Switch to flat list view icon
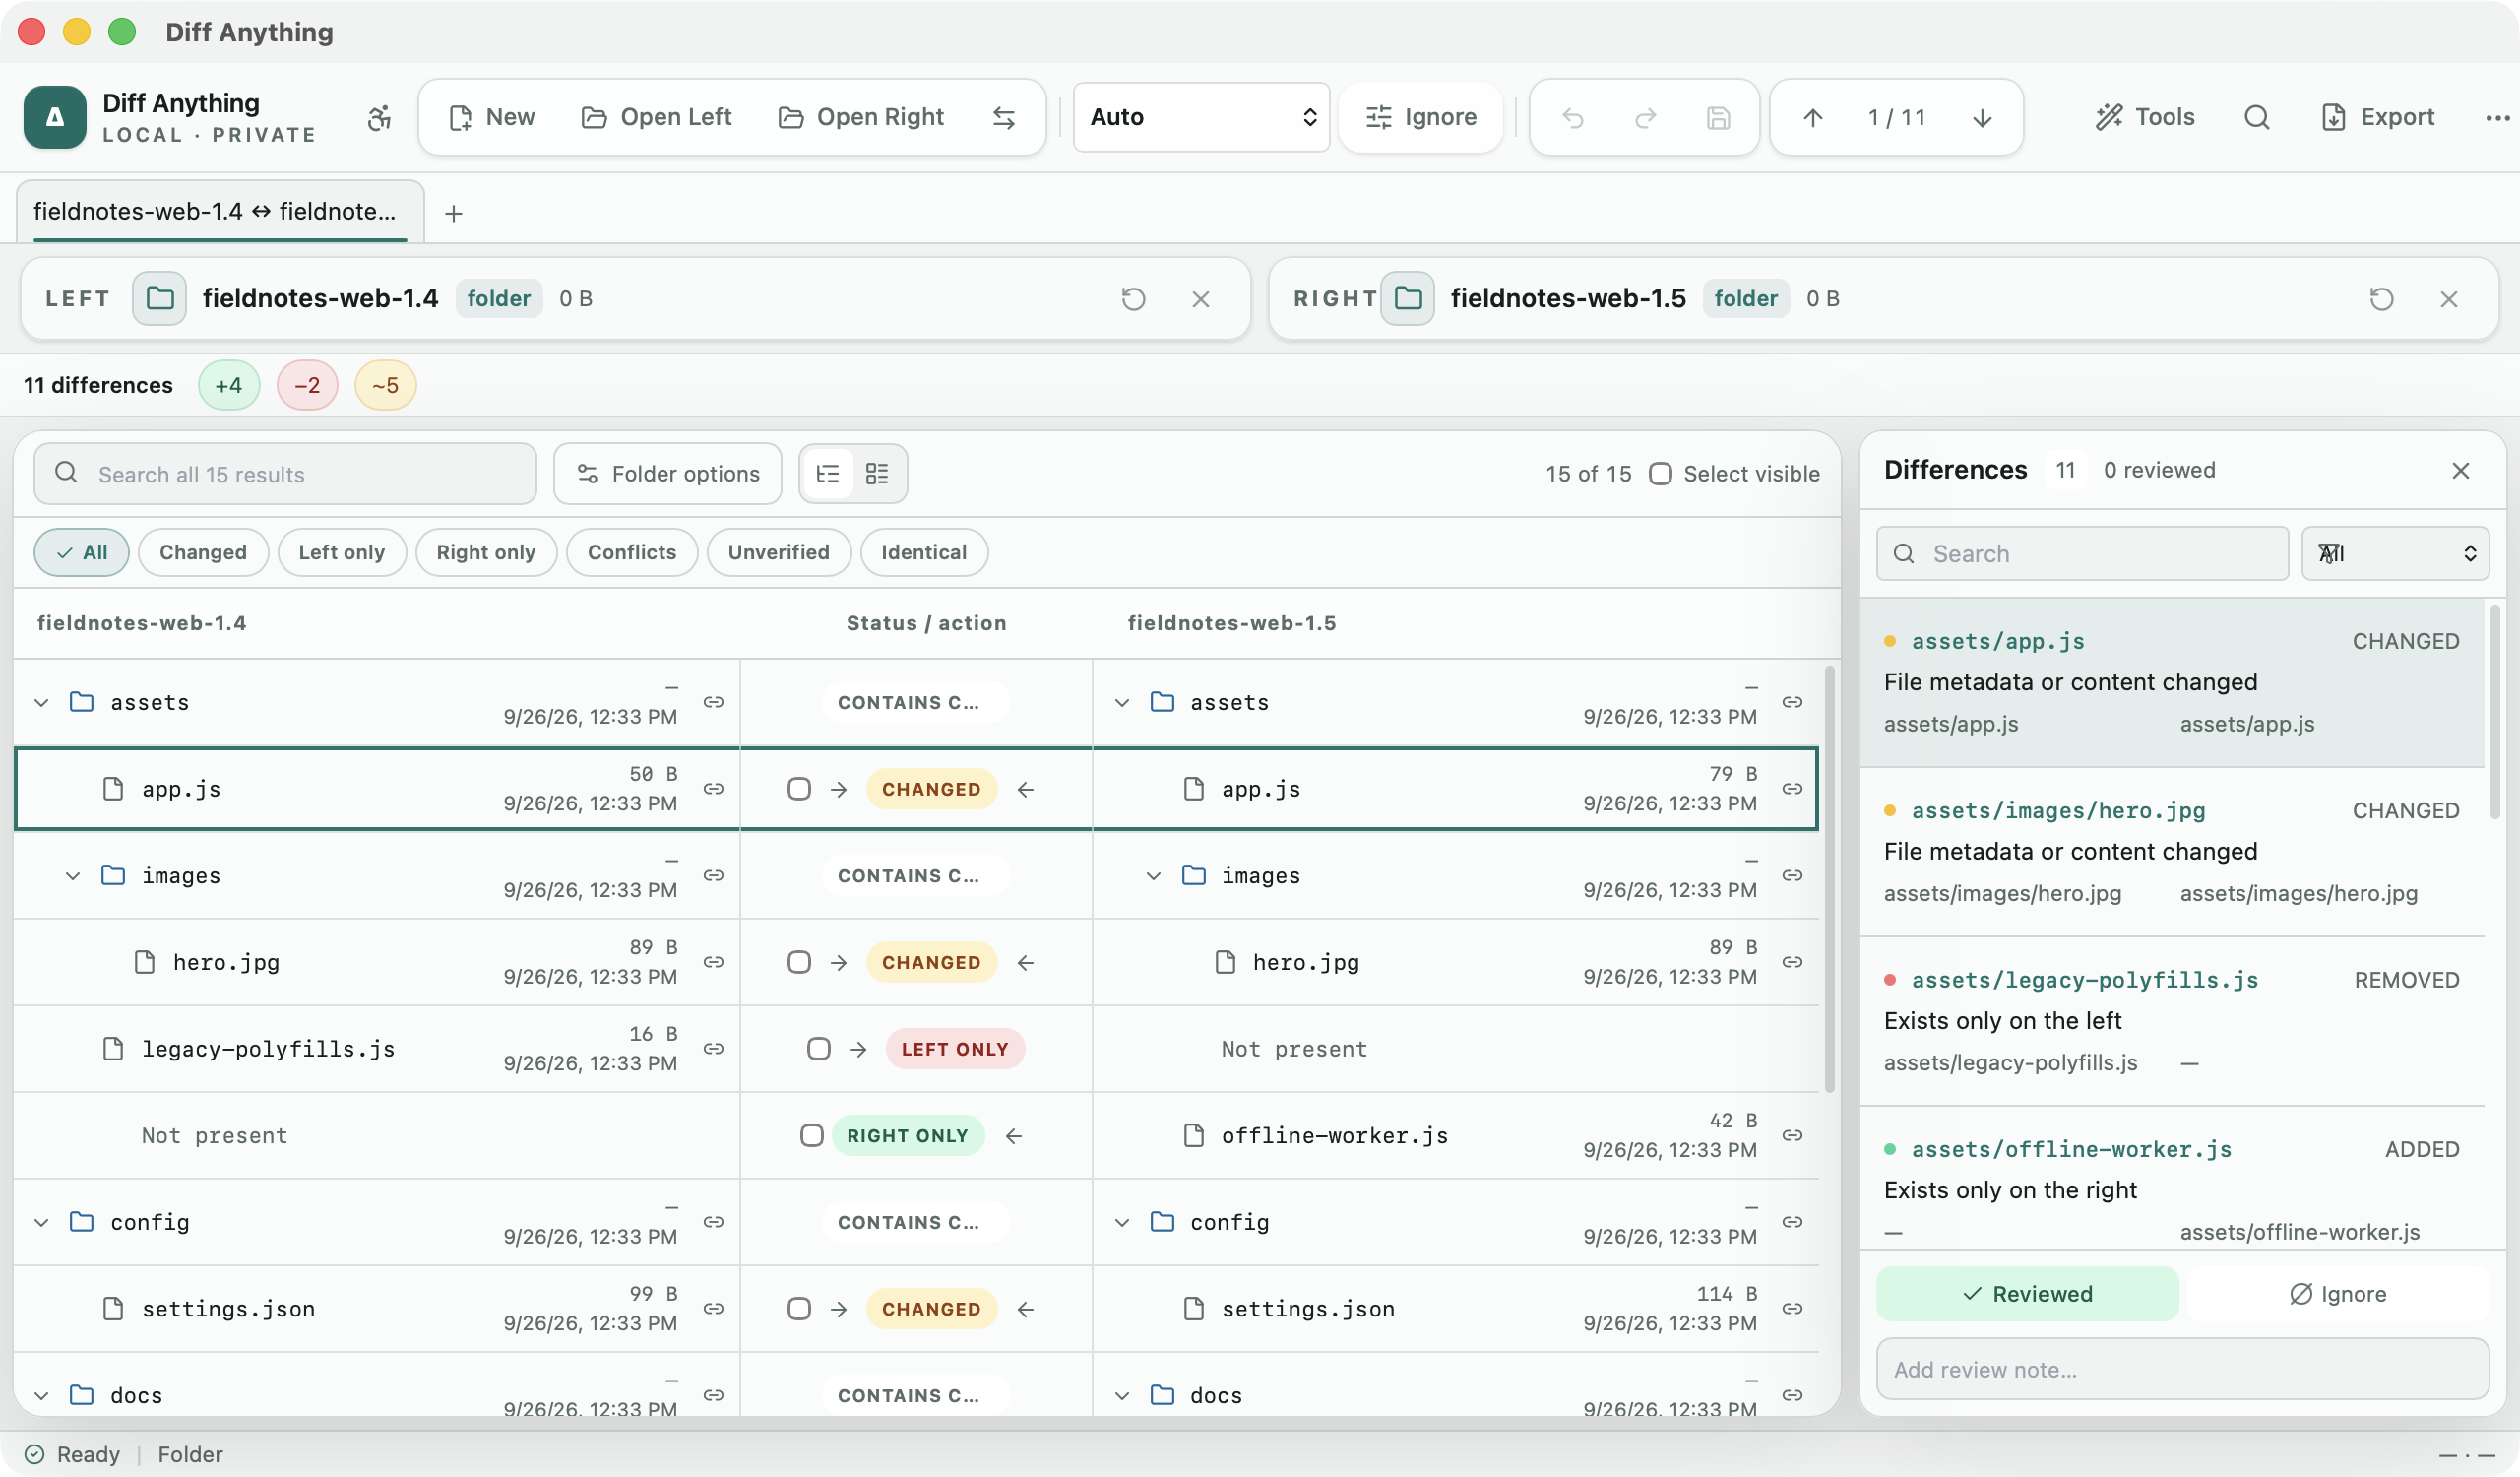The height and width of the screenshot is (1477, 2520). coord(877,474)
